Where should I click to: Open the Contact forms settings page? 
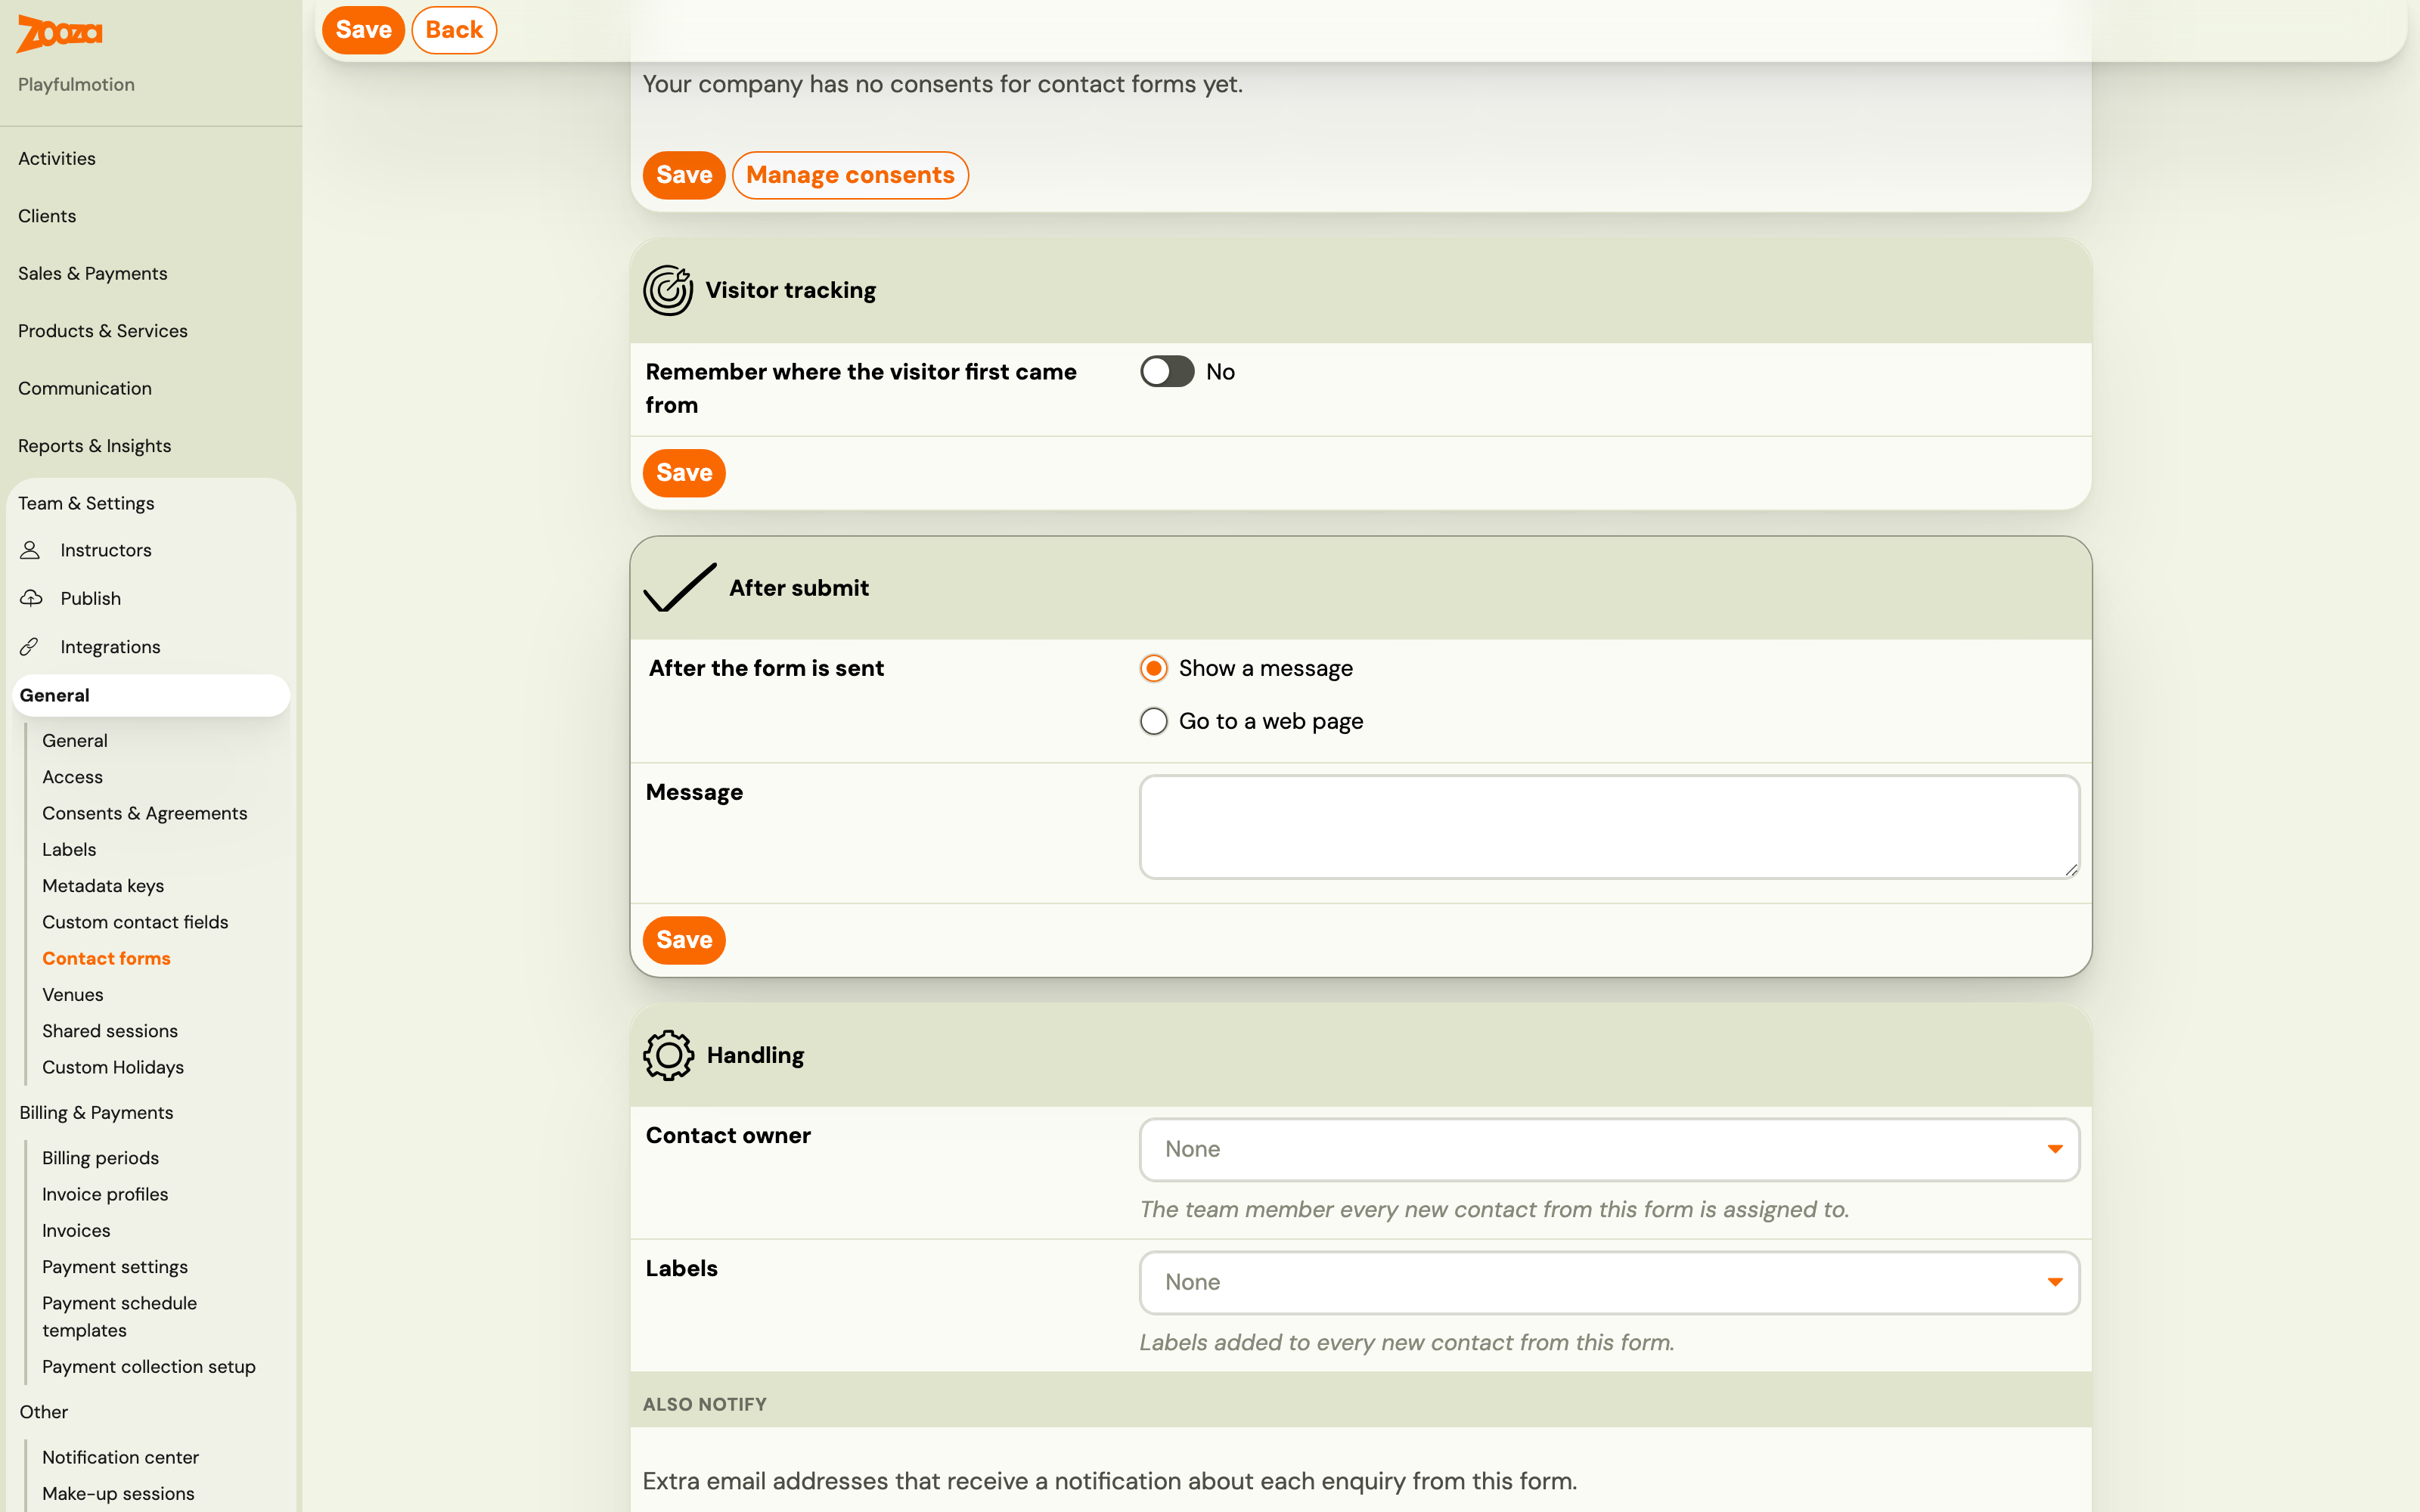(106, 958)
